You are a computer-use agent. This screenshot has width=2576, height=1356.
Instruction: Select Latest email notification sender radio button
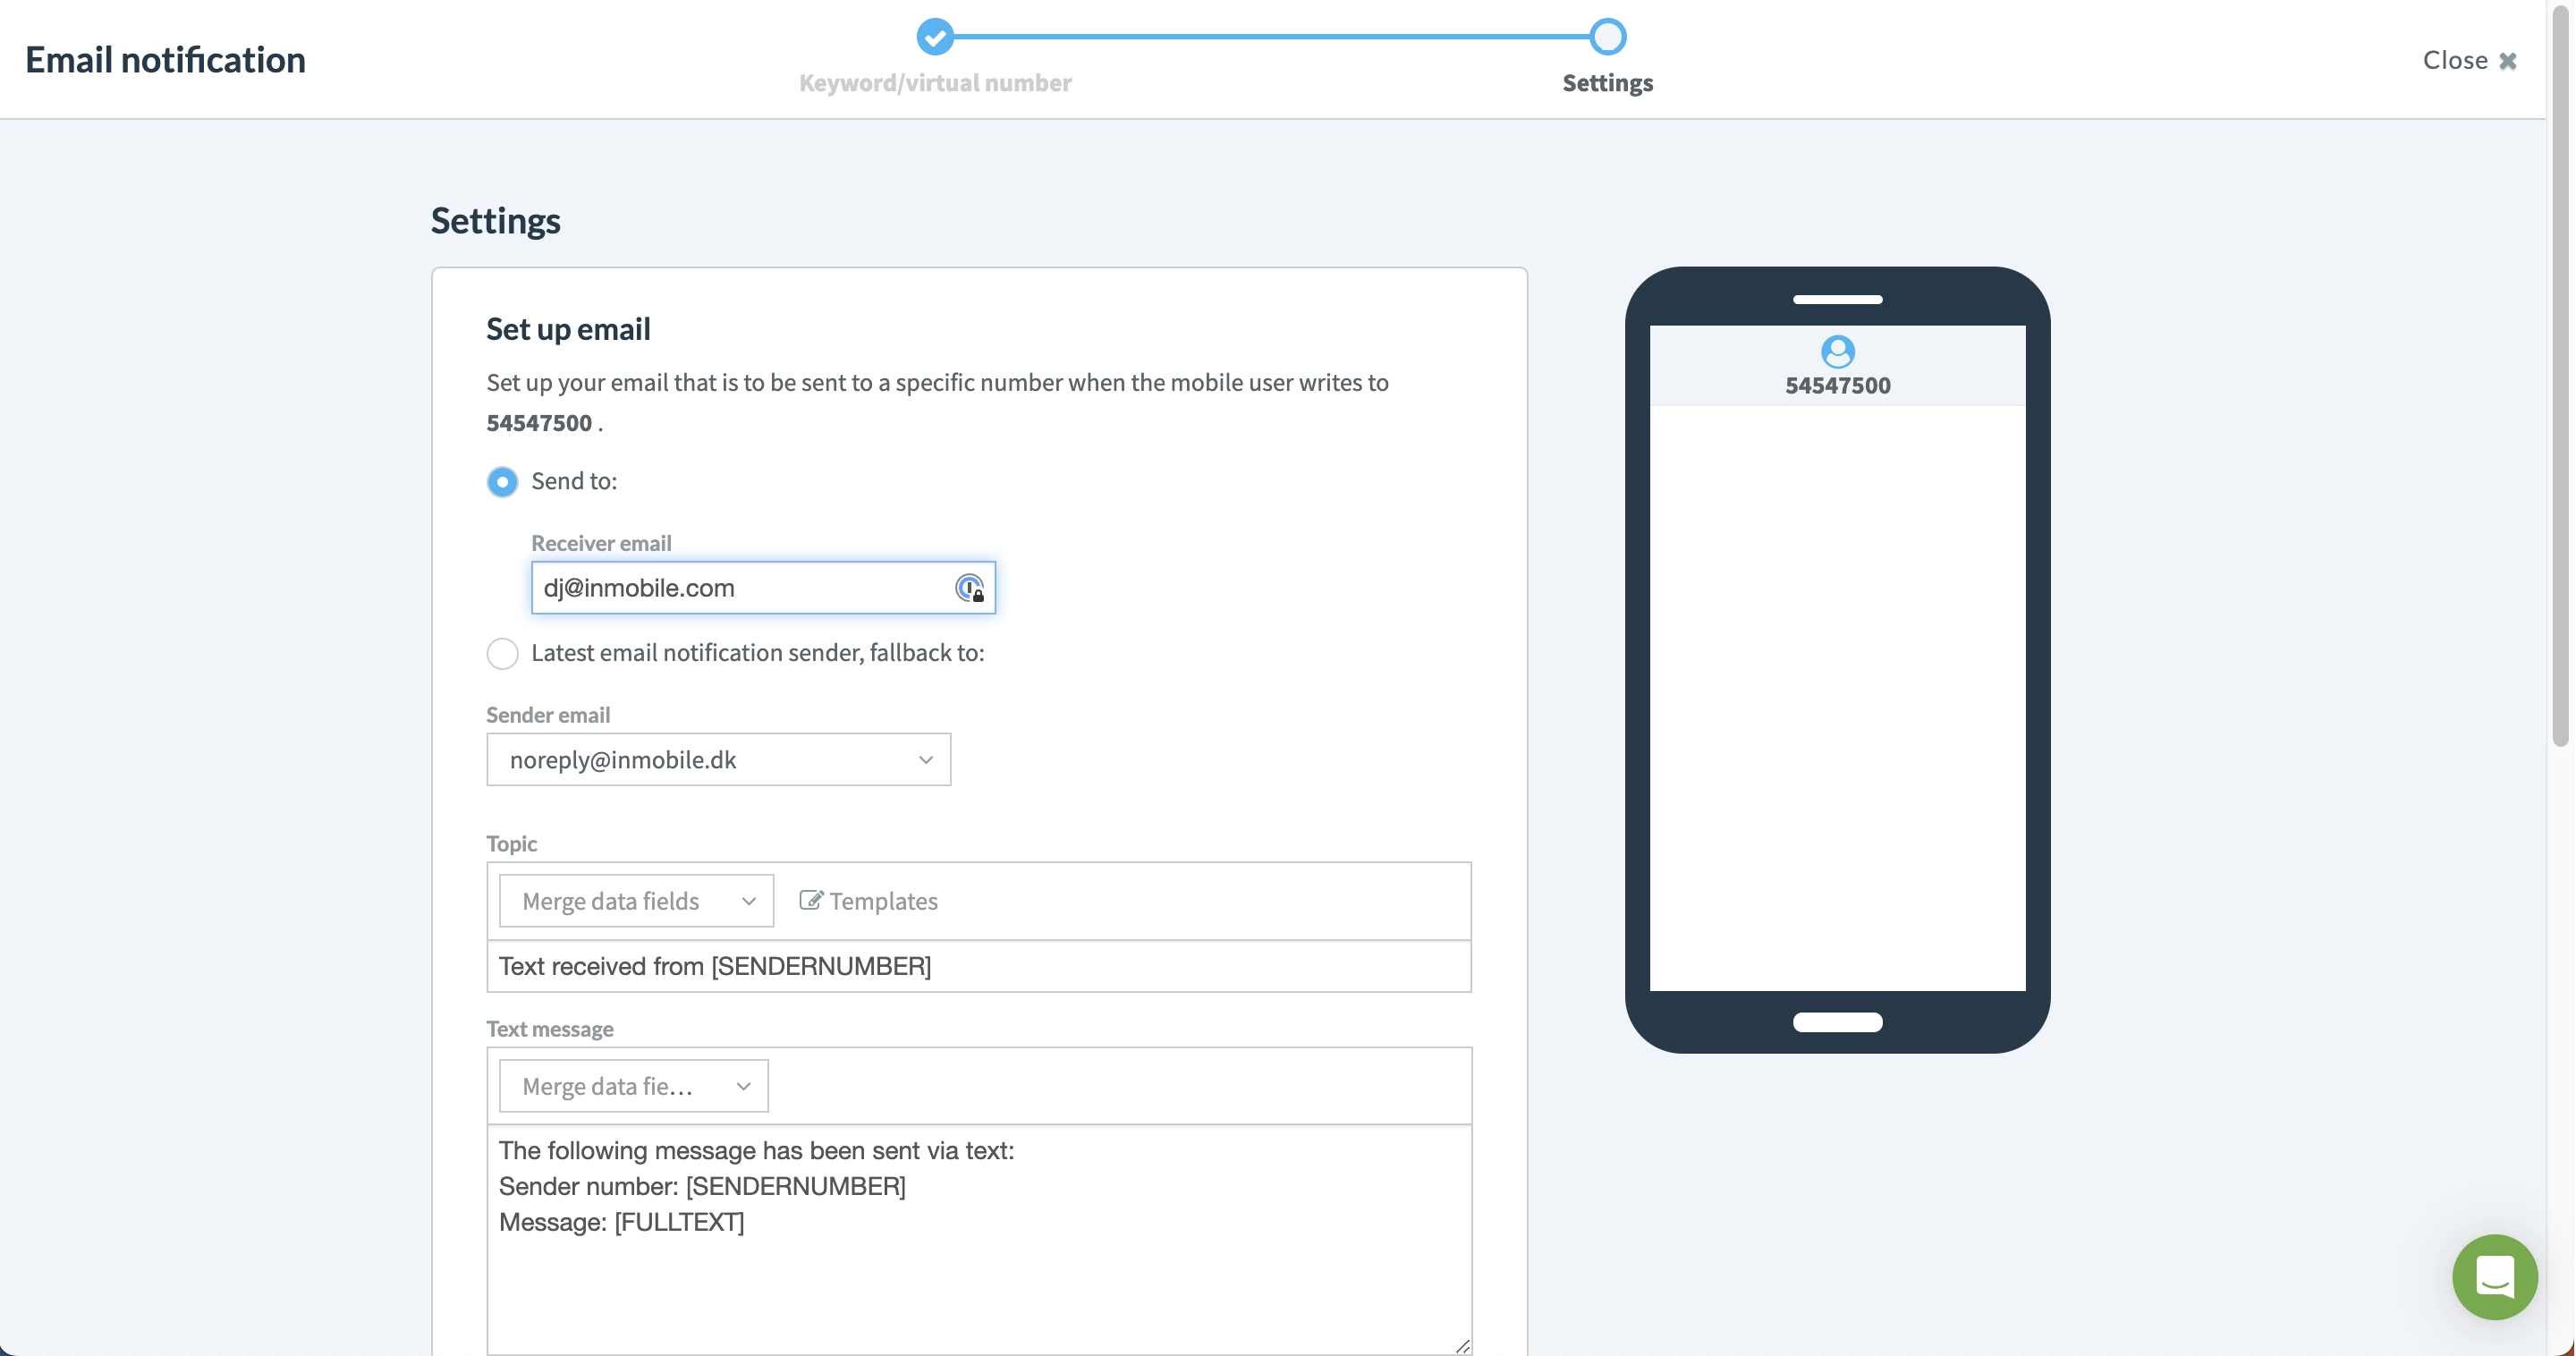coord(503,652)
